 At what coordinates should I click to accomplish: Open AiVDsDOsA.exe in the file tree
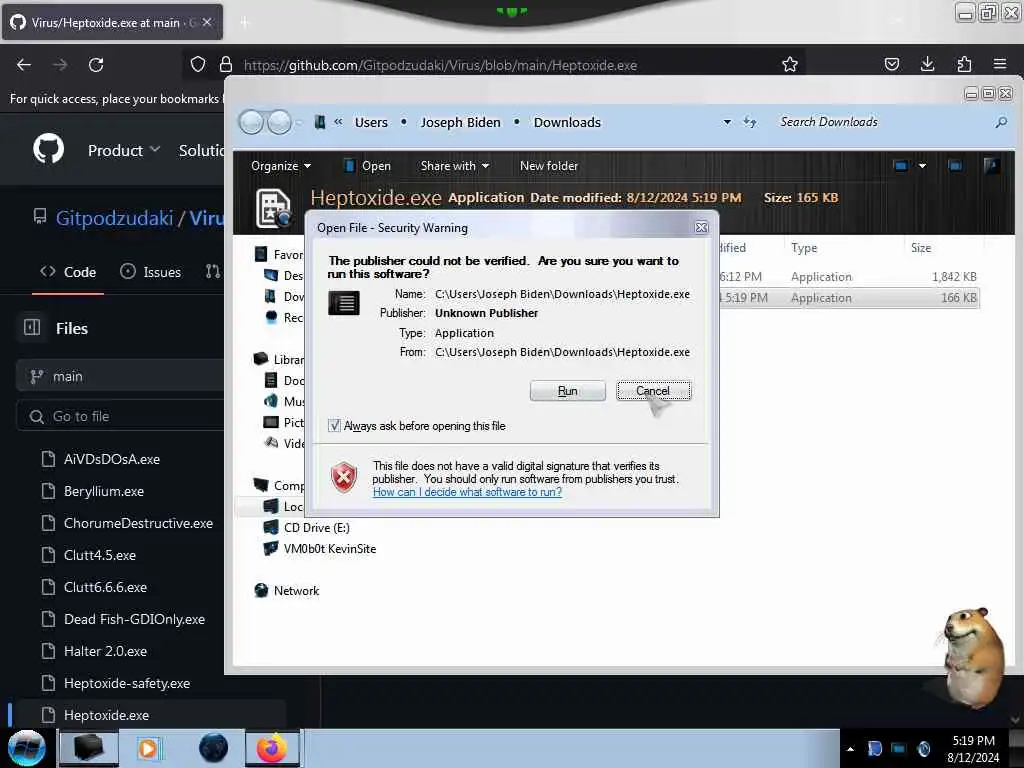[112, 459]
